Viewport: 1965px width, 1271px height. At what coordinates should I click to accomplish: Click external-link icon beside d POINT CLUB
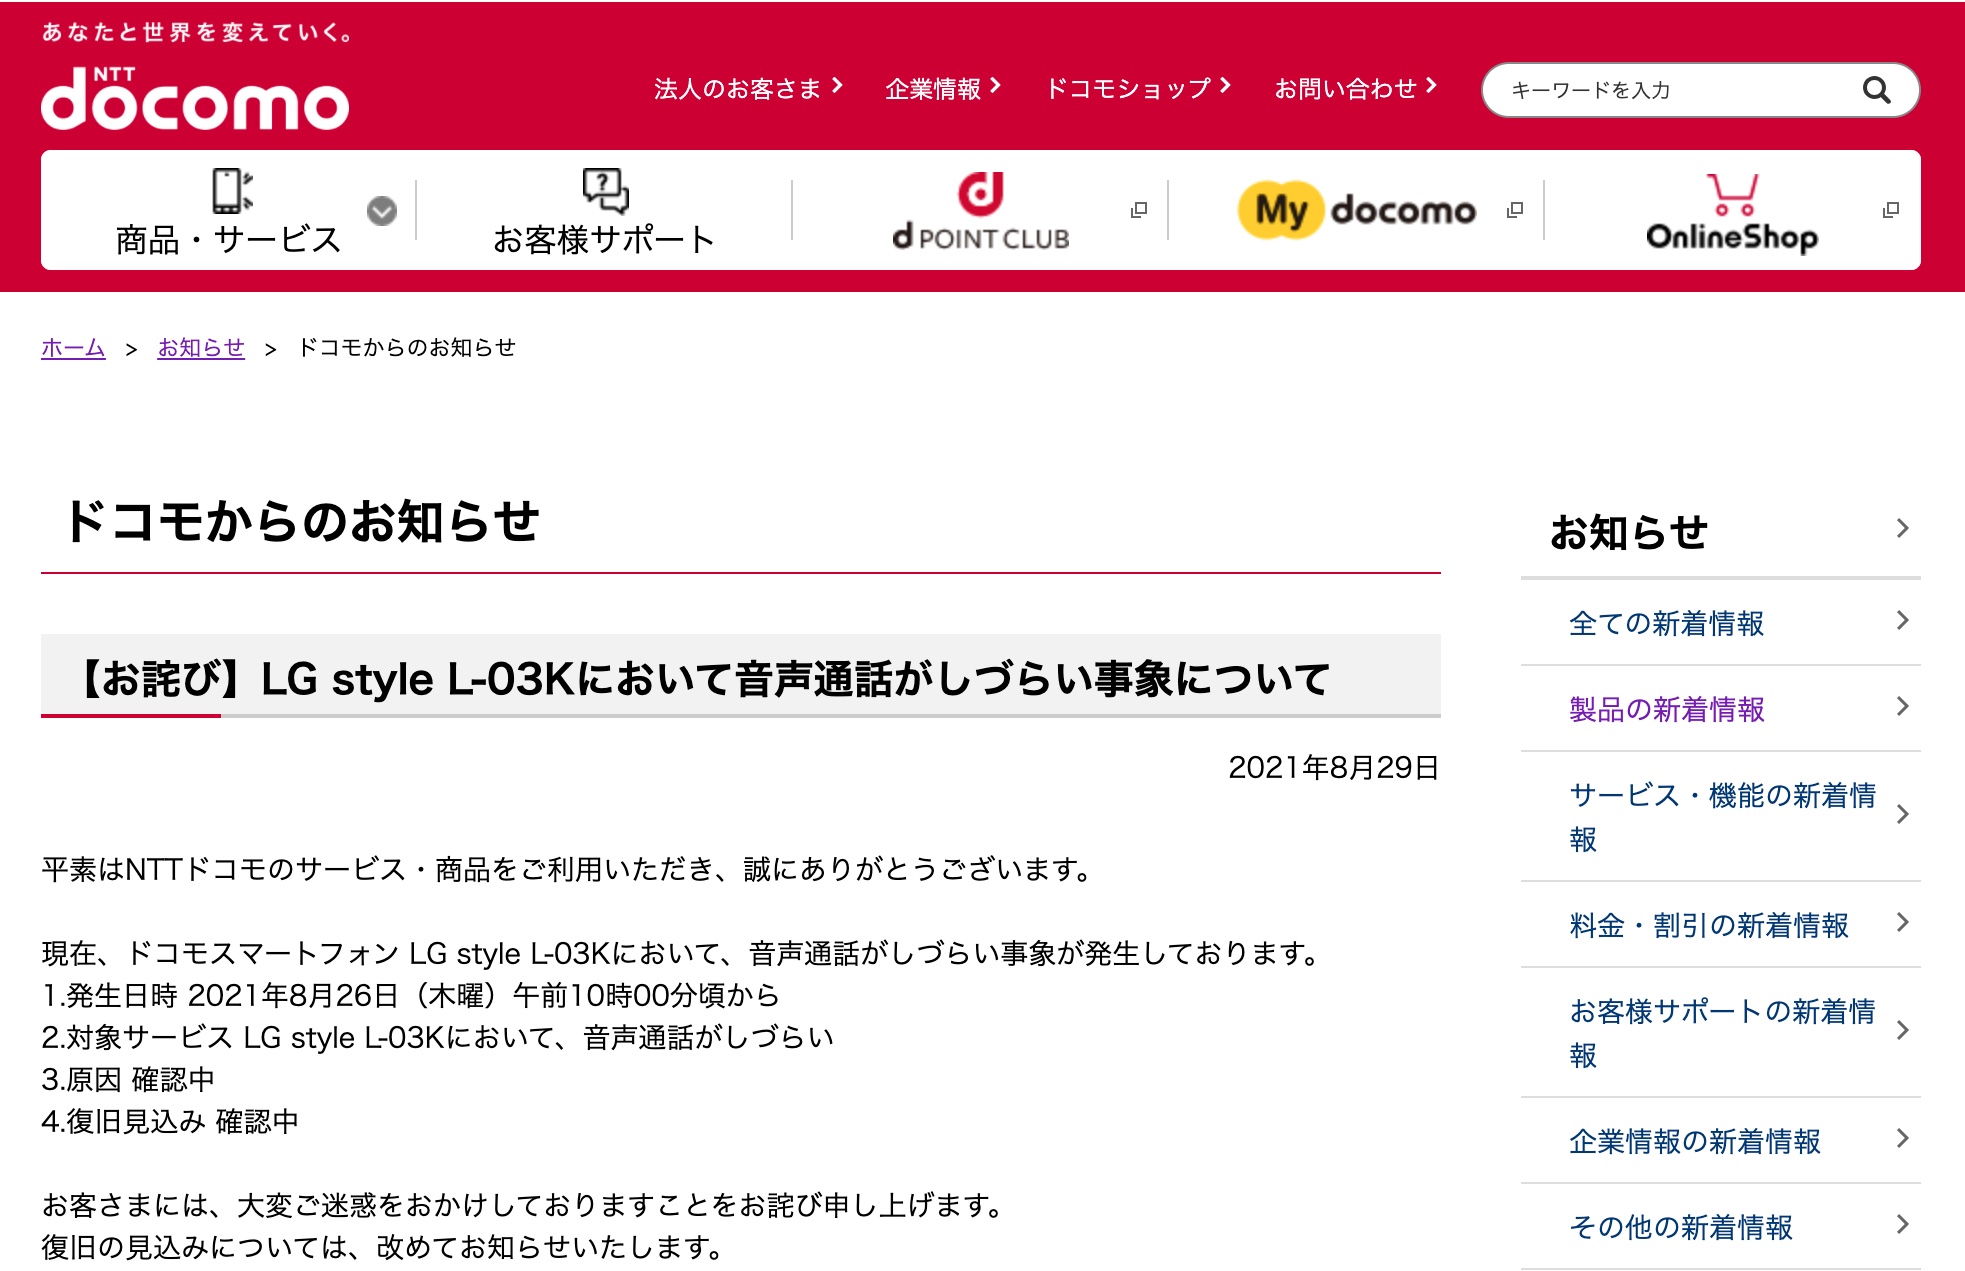coord(1138,210)
